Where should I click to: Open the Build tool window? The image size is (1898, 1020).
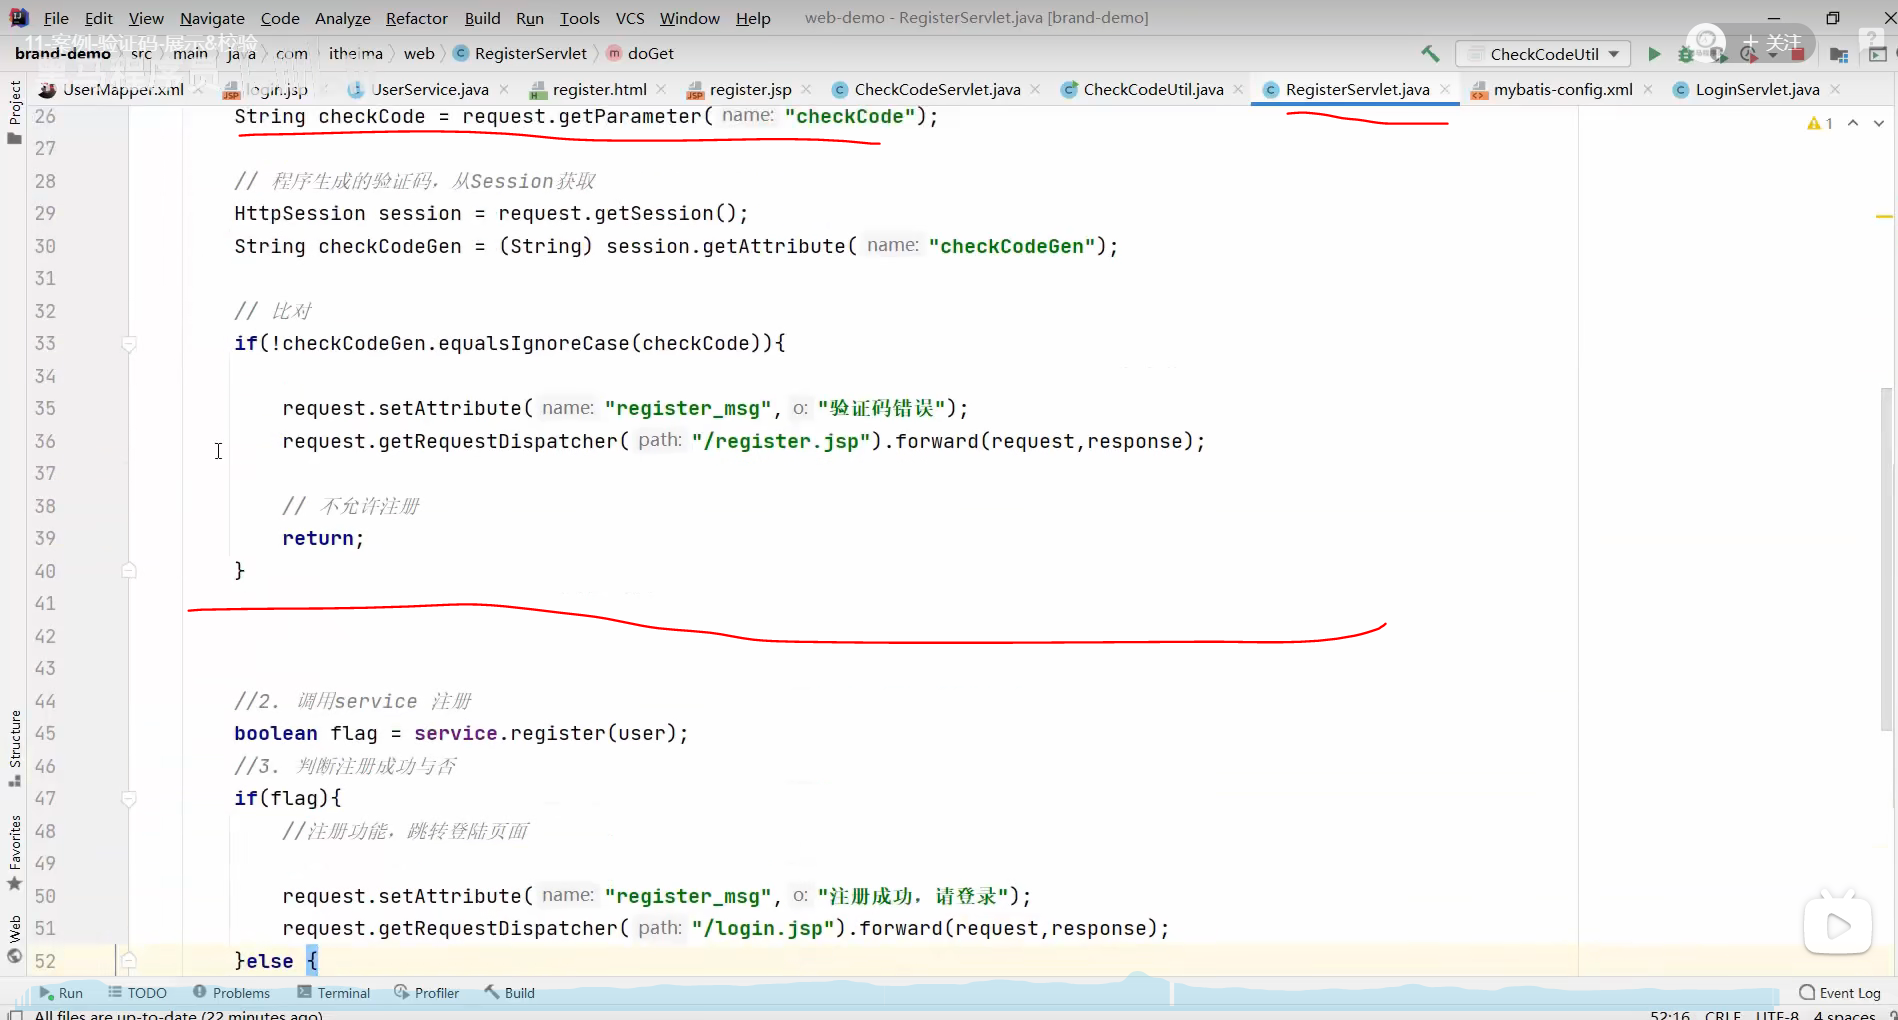point(509,993)
